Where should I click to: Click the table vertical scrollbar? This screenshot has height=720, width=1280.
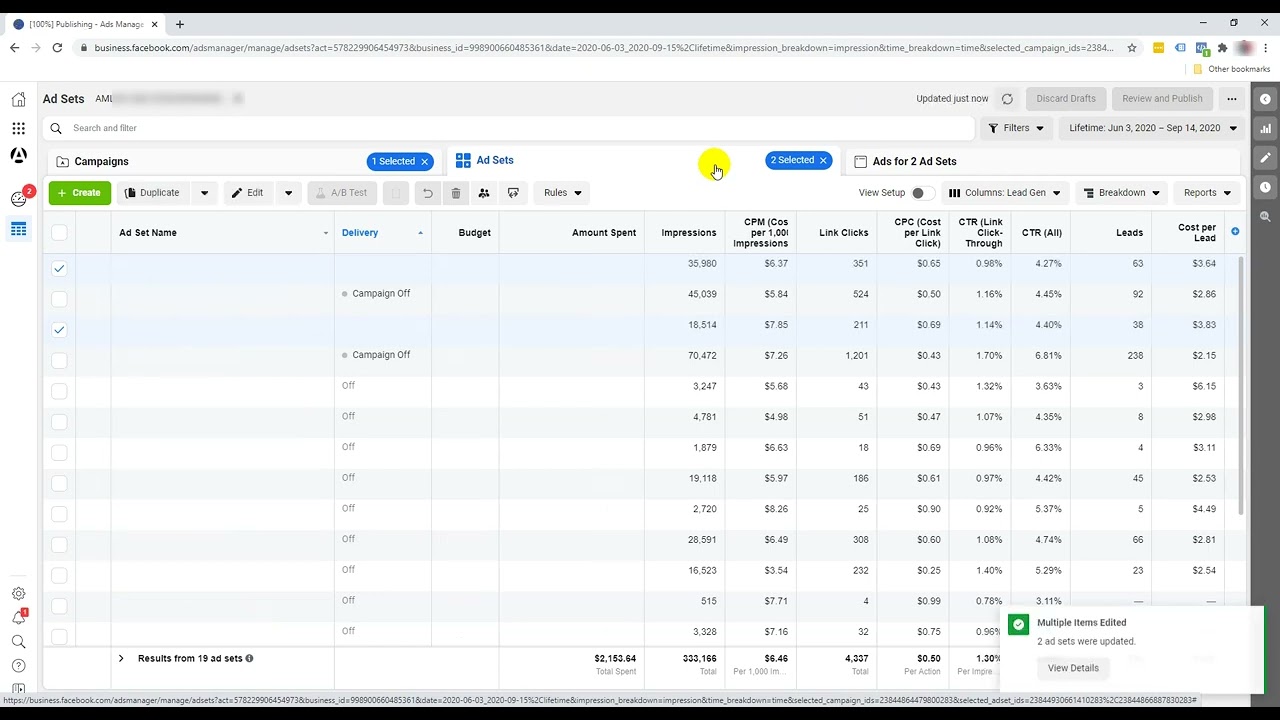pos(1242,385)
